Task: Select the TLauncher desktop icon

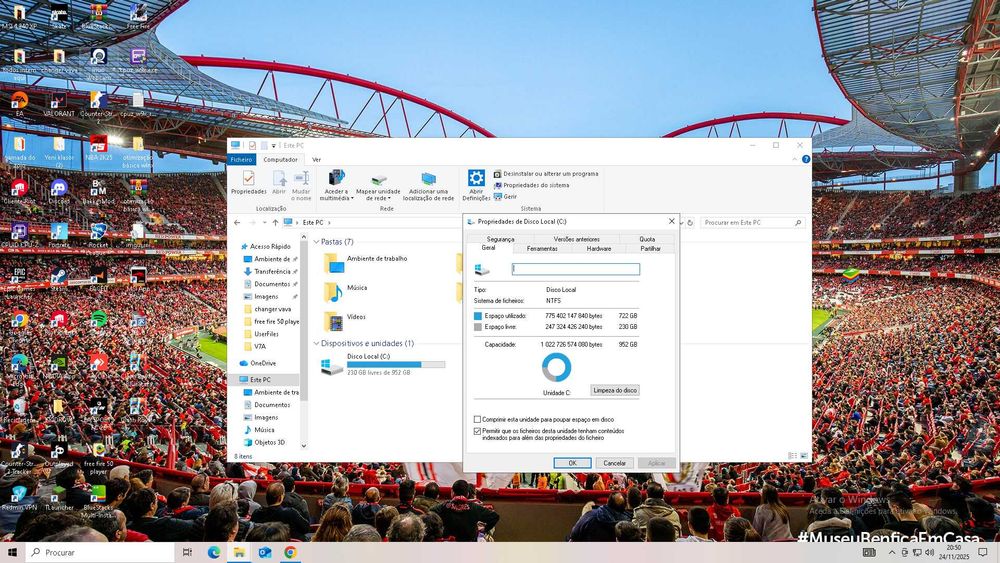Action: click(59, 499)
